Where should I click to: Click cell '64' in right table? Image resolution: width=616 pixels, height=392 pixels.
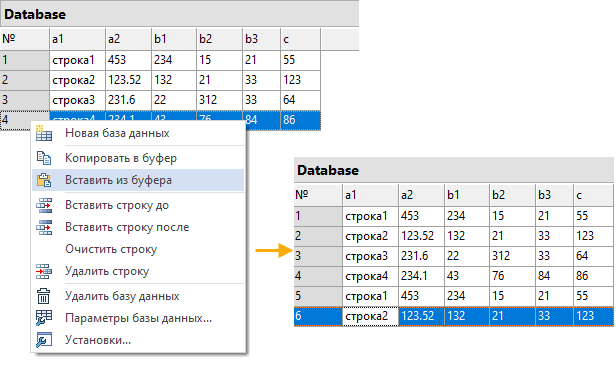pos(594,256)
